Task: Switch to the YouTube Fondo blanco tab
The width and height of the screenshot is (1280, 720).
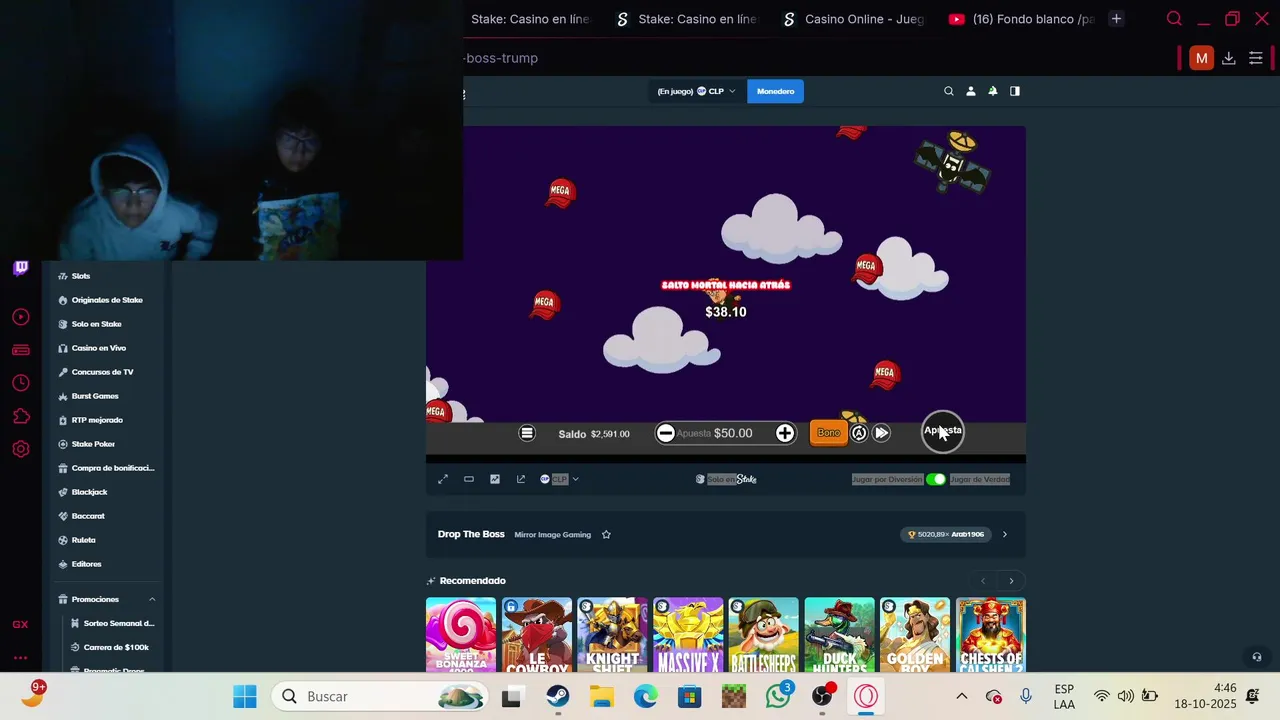Action: [1020, 19]
